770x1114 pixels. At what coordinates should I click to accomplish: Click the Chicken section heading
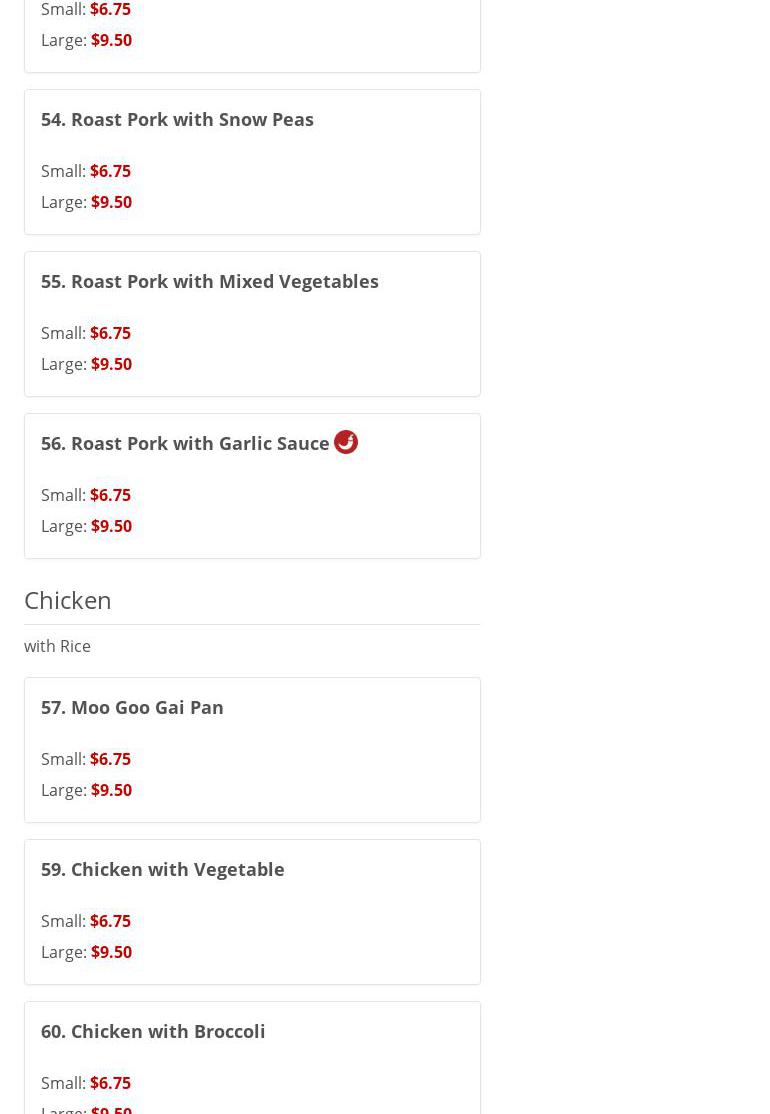(x=68, y=599)
